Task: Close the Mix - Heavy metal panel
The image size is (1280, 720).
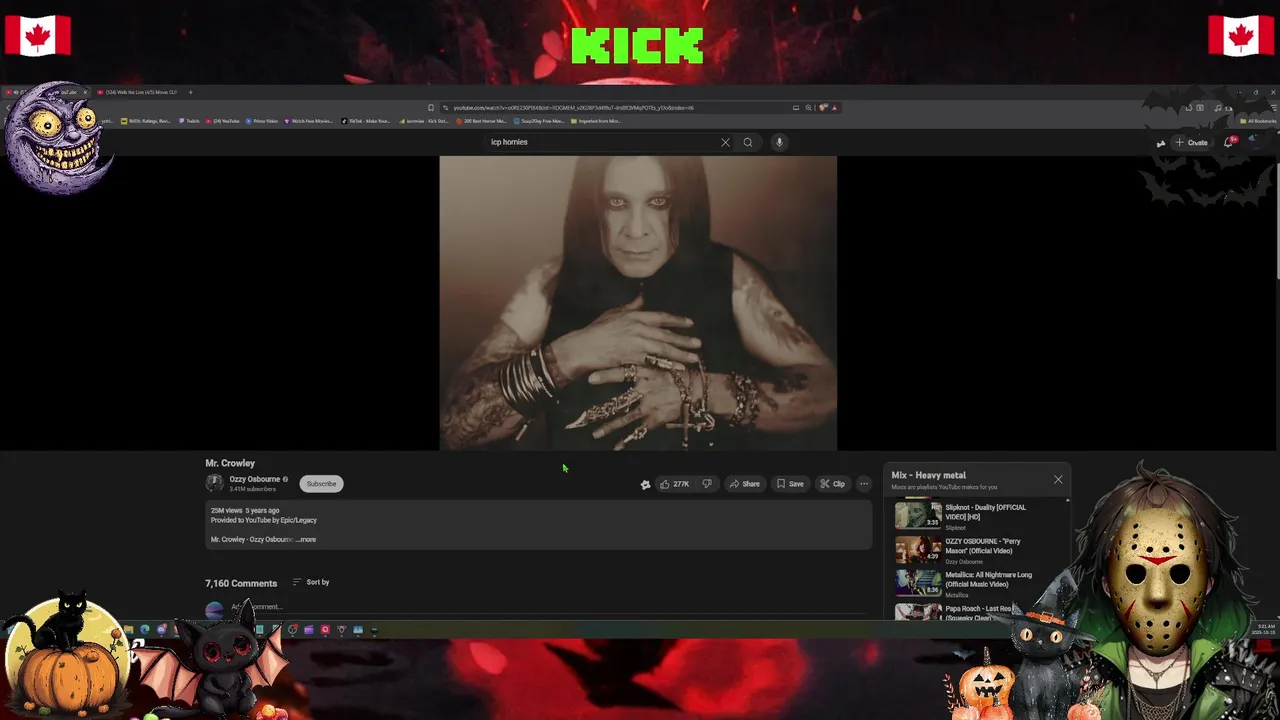Action: point(1058,480)
